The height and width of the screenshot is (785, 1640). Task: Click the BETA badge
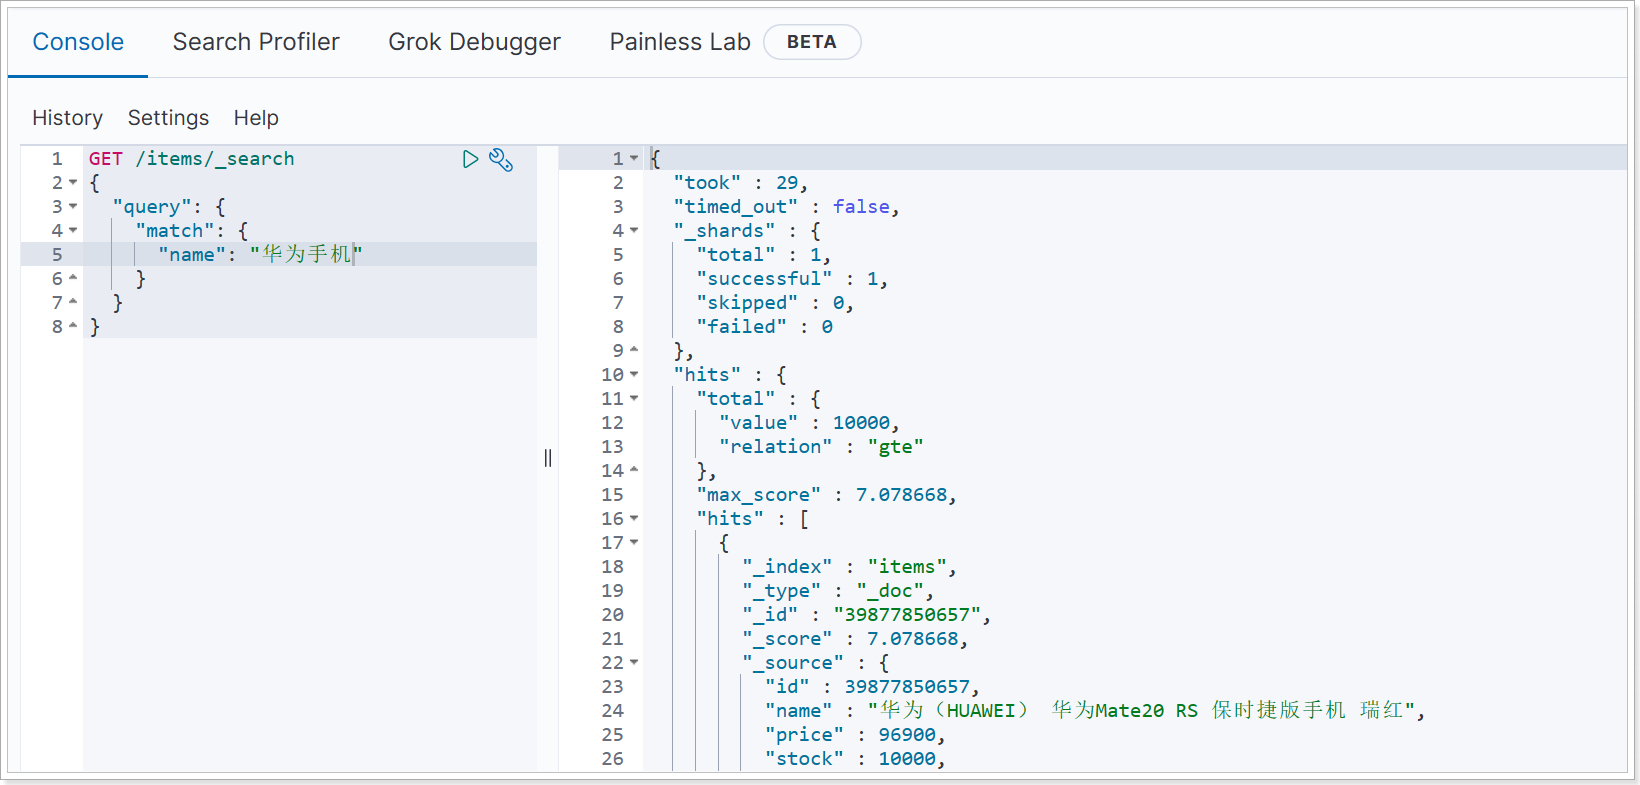(x=811, y=42)
